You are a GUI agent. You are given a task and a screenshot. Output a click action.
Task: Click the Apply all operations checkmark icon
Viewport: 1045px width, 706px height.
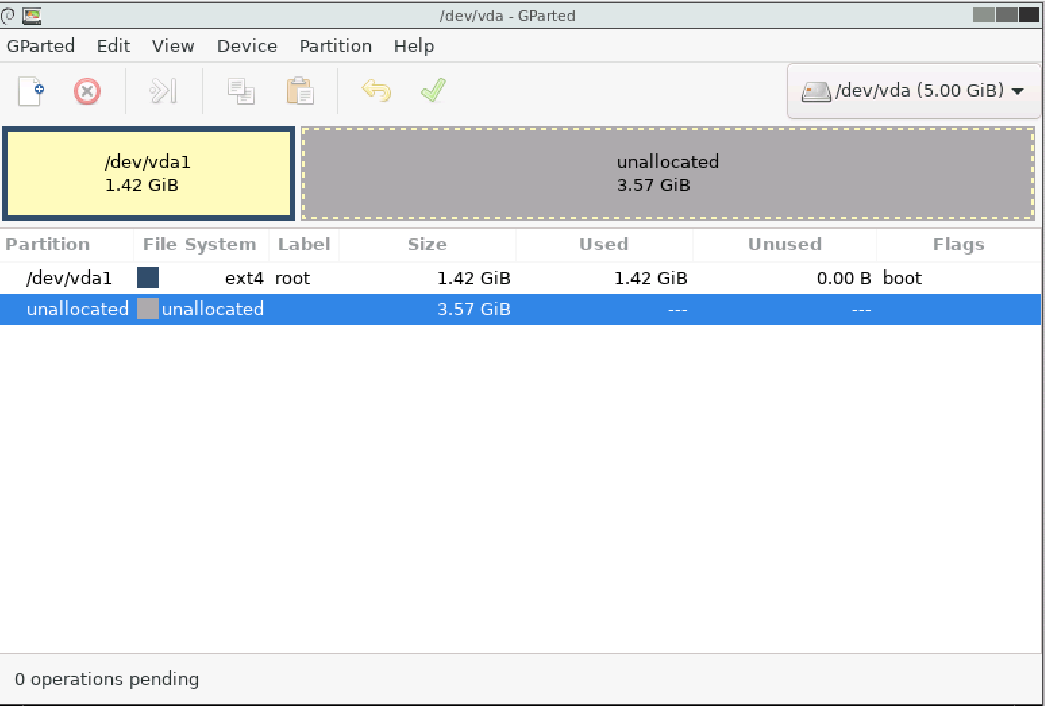[433, 90]
